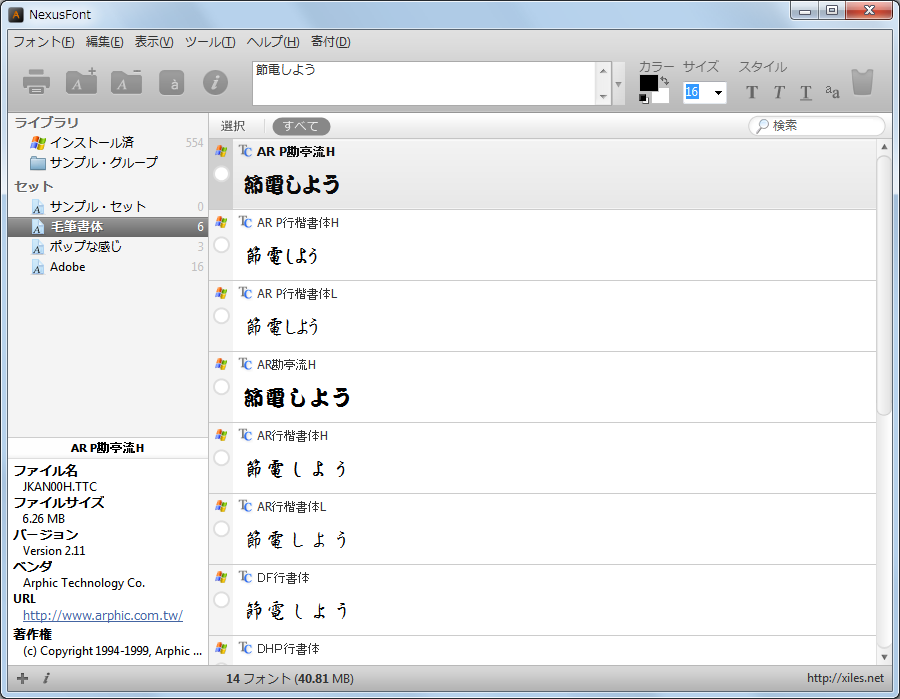The height and width of the screenshot is (699, 900).
Task: Open the ツール menu
Action: click(x=210, y=42)
